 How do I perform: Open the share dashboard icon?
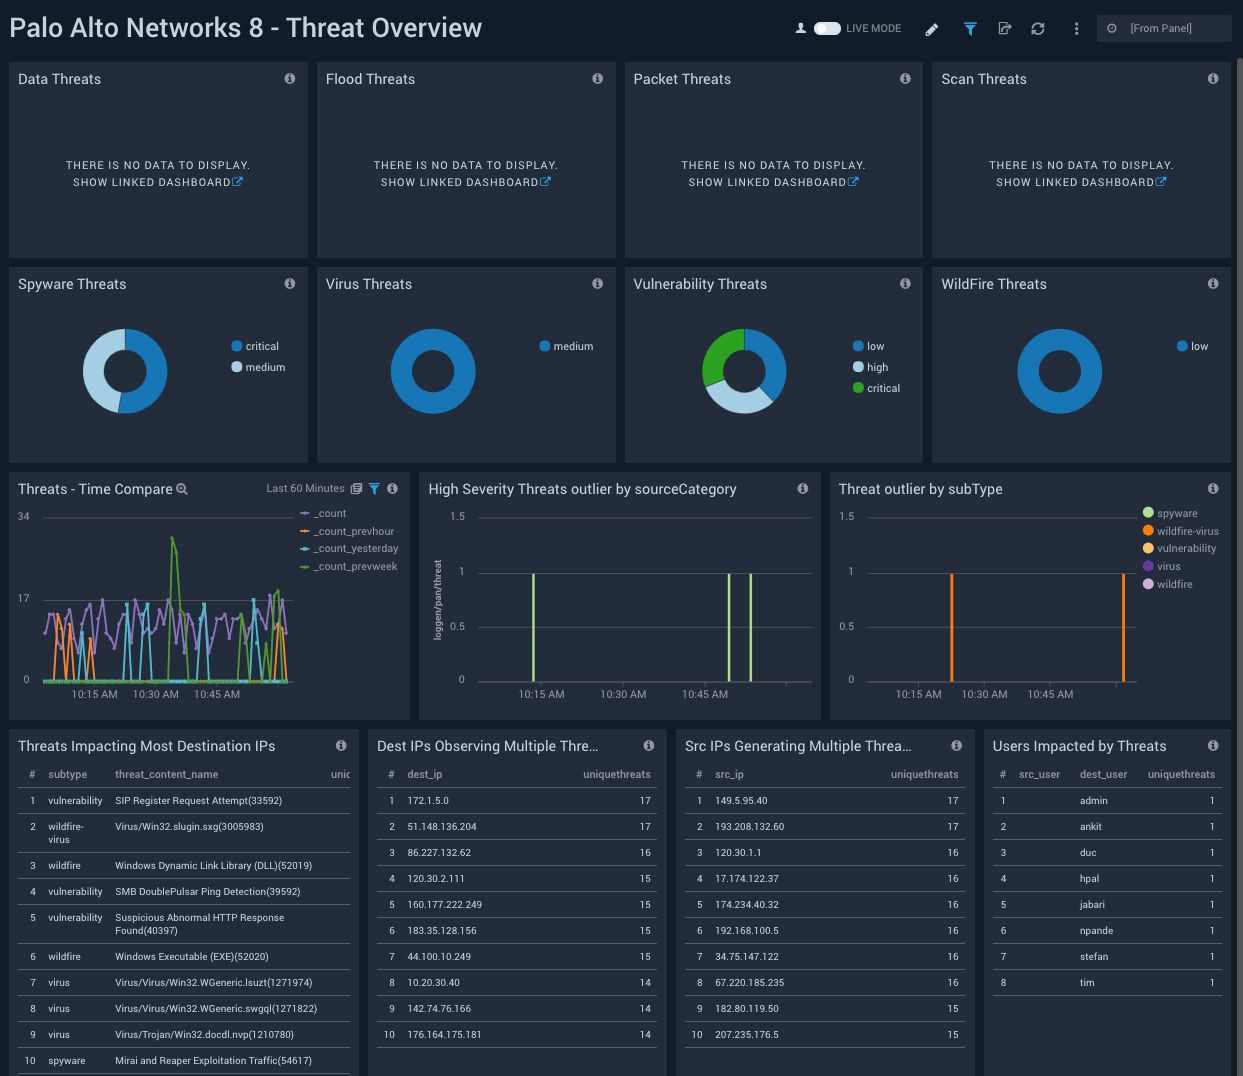click(x=1005, y=28)
